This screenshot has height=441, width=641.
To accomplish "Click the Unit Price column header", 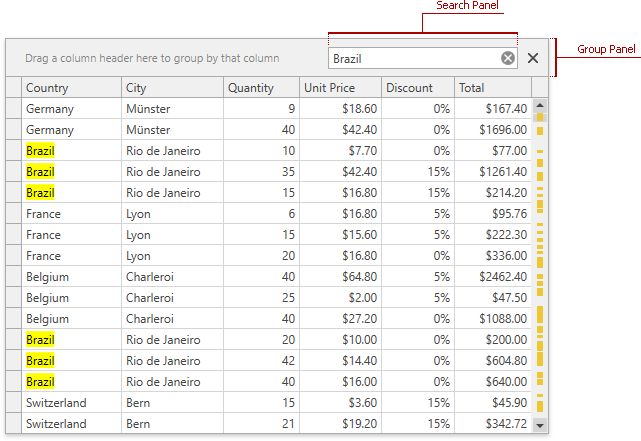I will [x=340, y=88].
